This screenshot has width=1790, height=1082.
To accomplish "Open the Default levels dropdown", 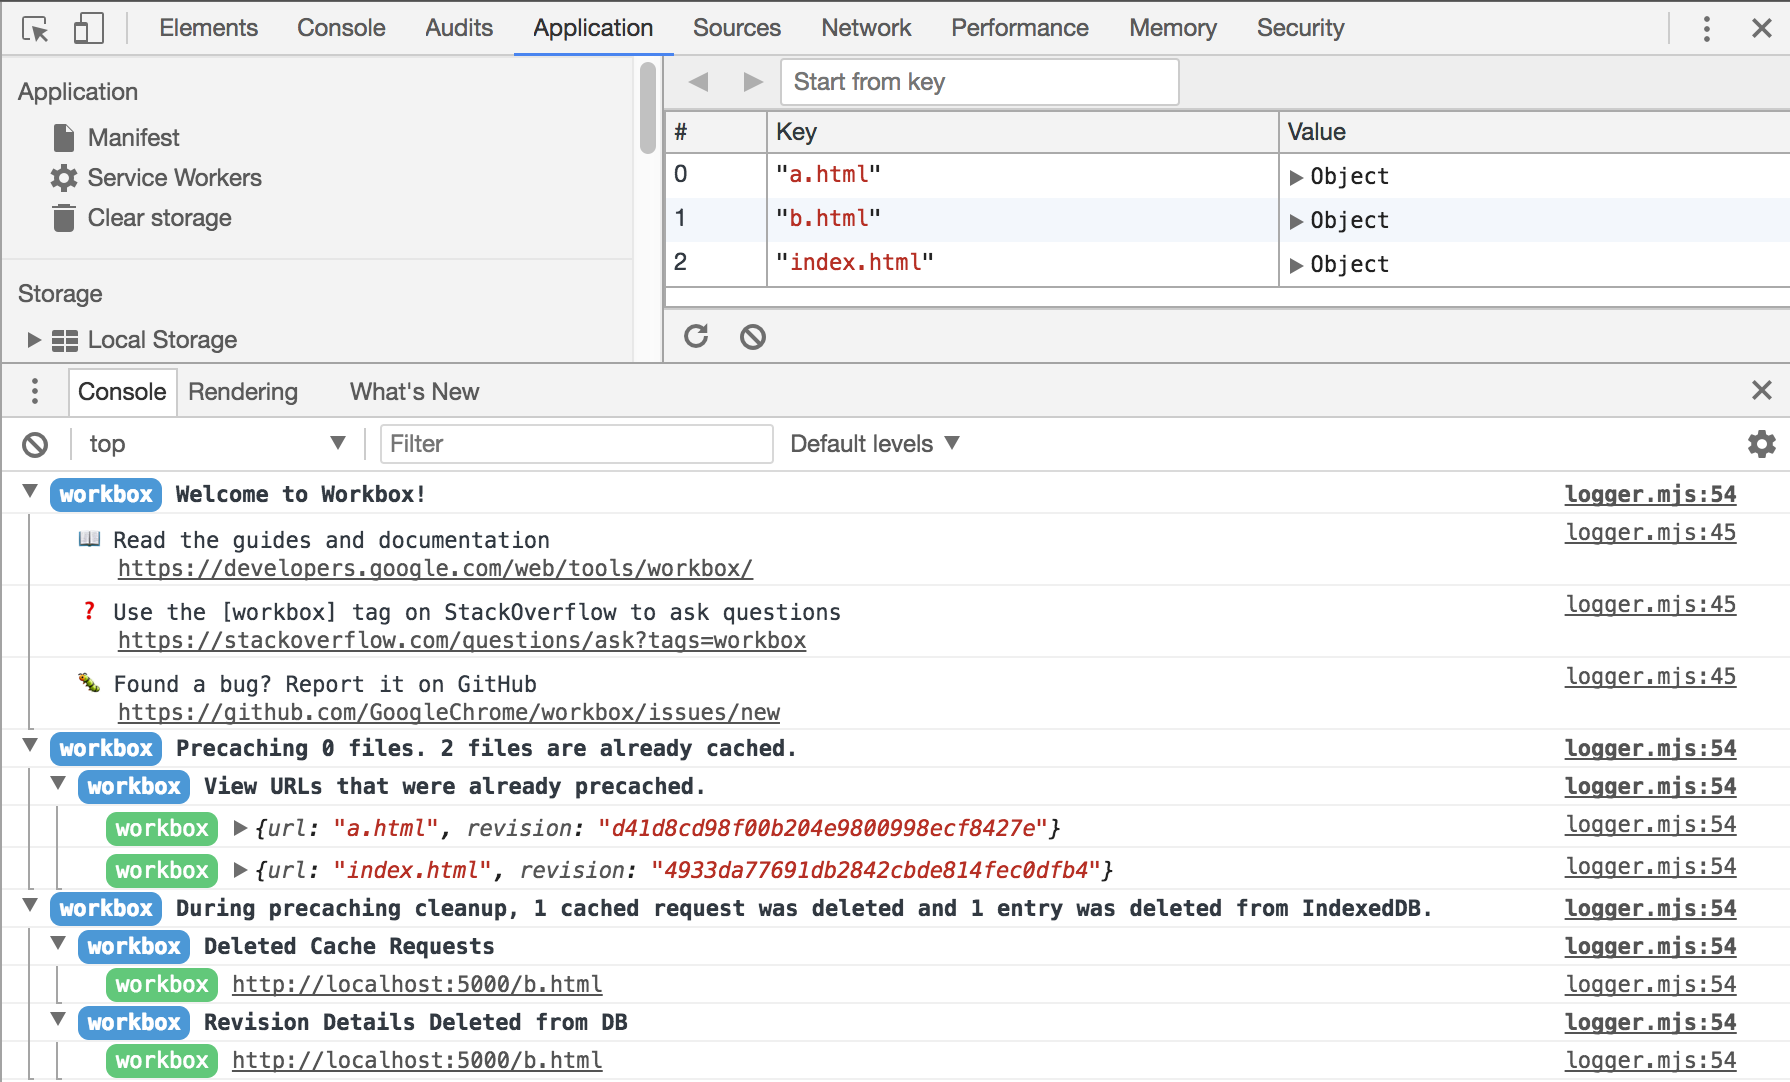I will point(872,443).
